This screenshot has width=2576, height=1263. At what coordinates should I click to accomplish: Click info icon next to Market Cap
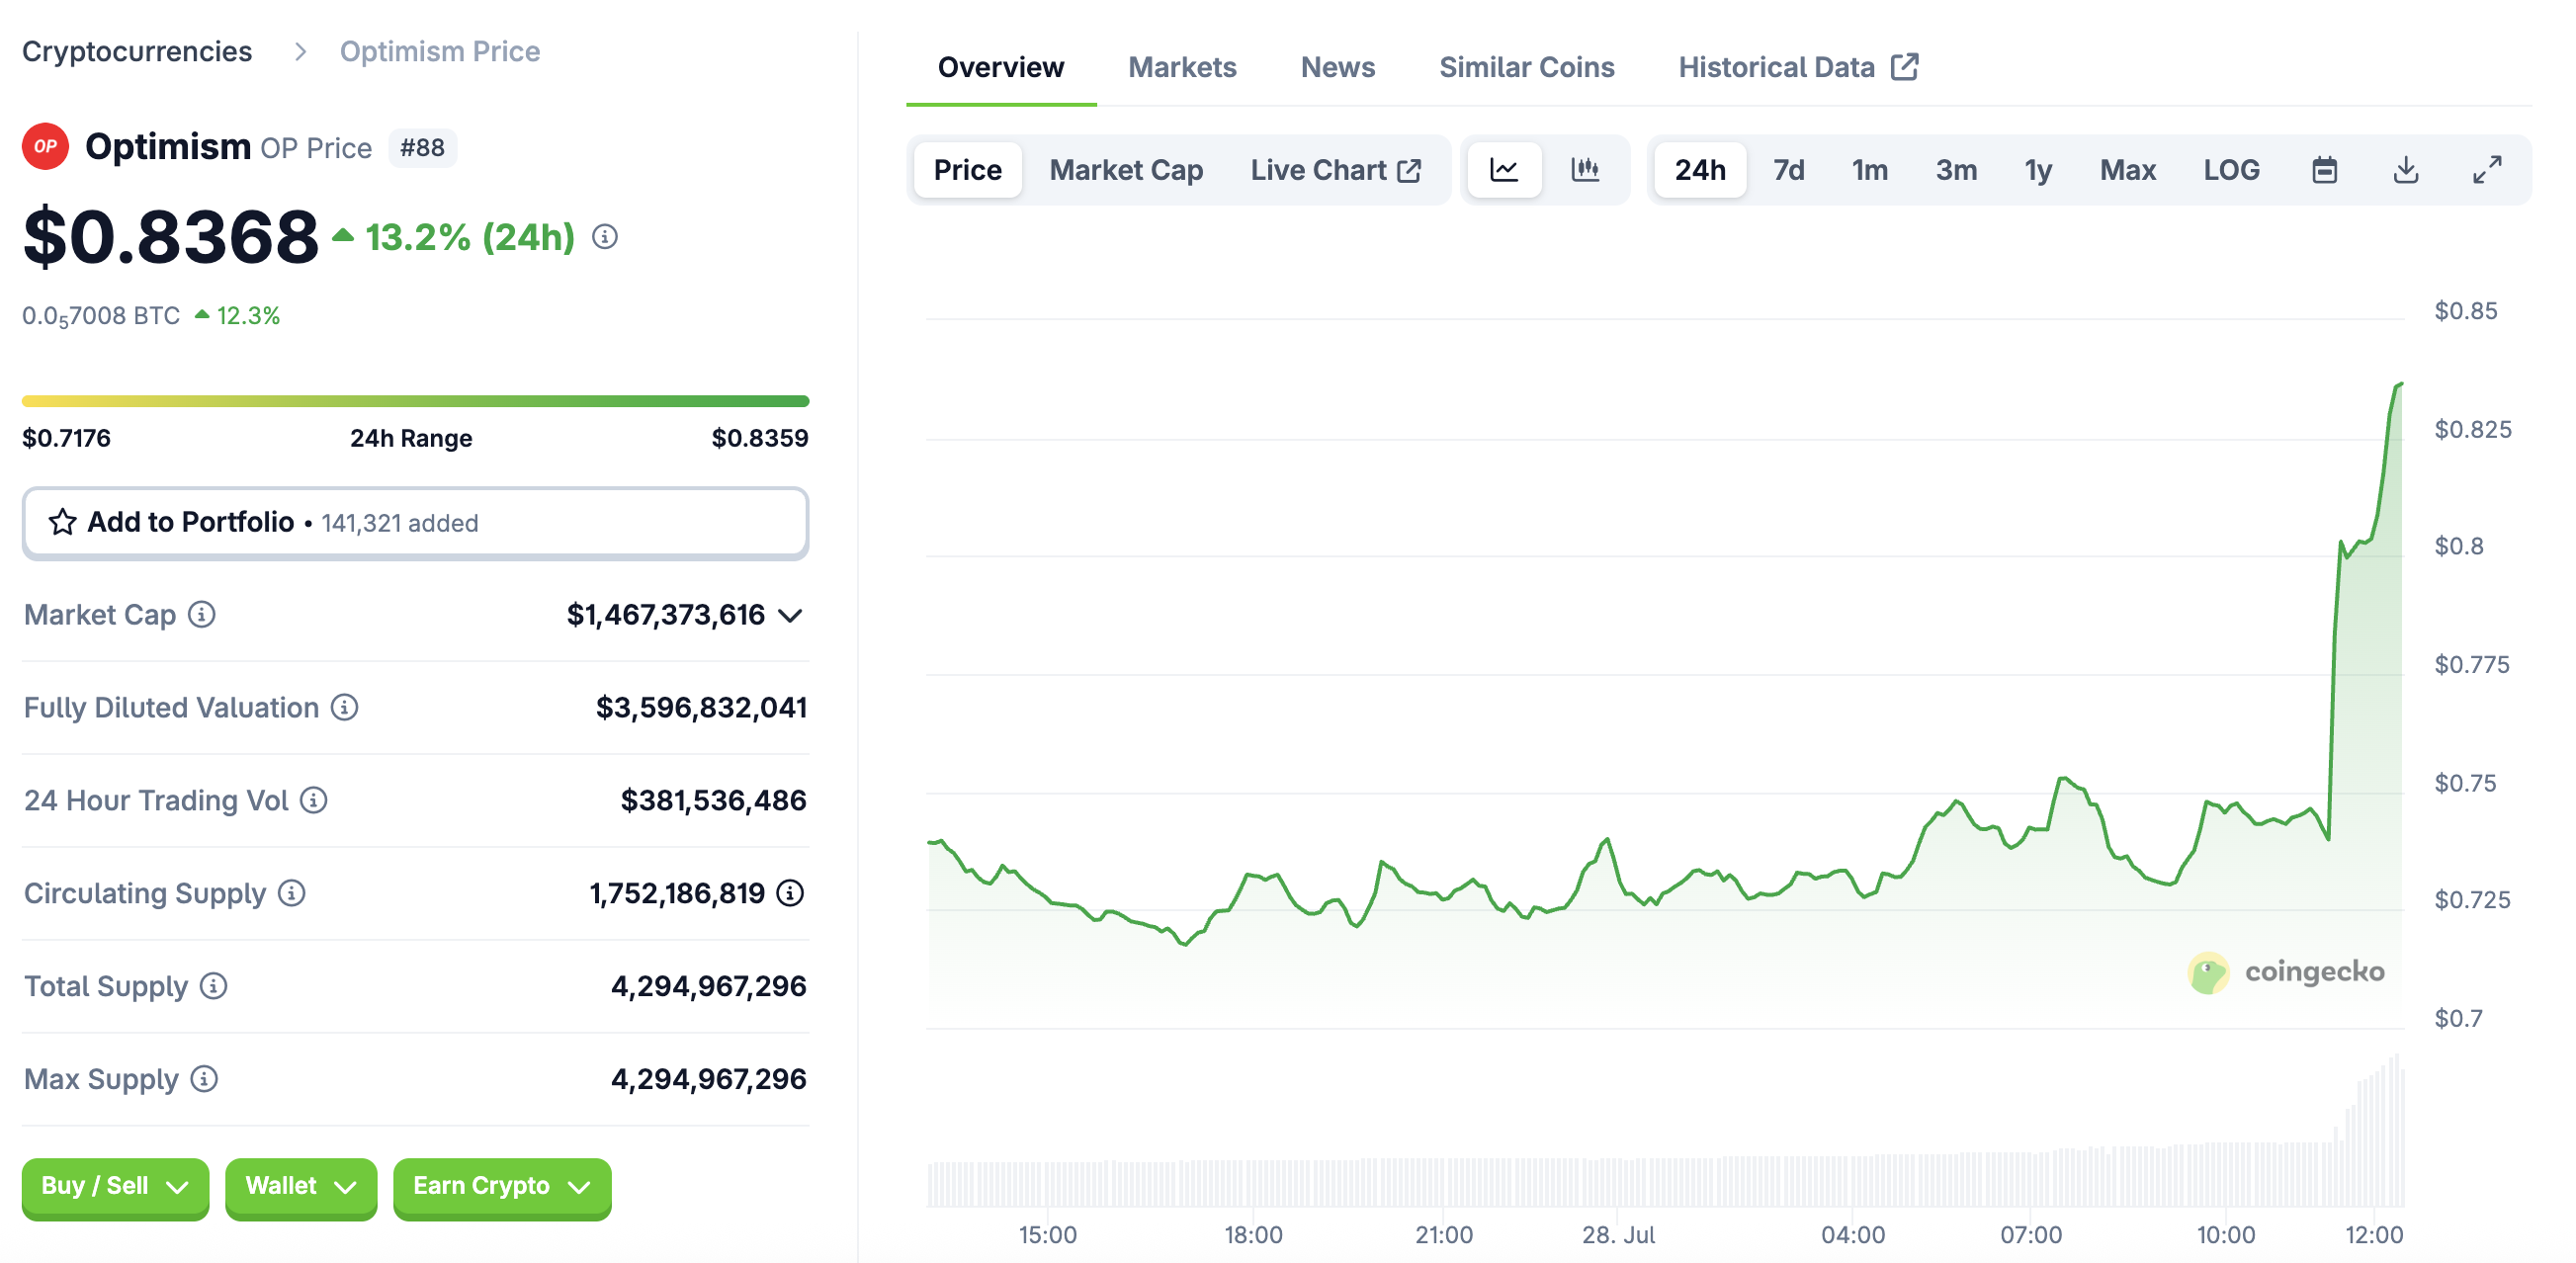(202, 614)
